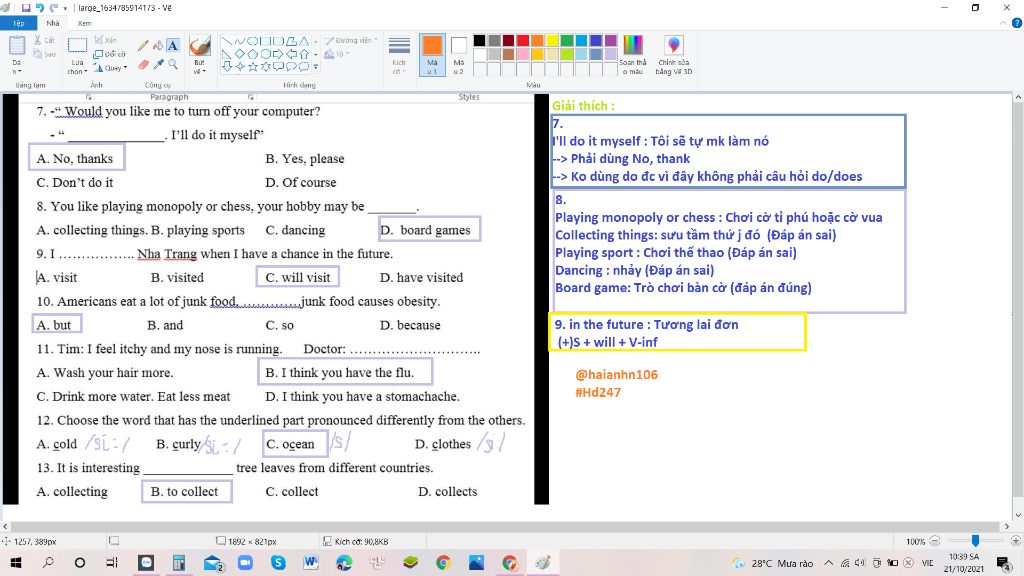
Task: Open Task View on the taskbar
Action: pyautogui.click(x=112, y=562)
